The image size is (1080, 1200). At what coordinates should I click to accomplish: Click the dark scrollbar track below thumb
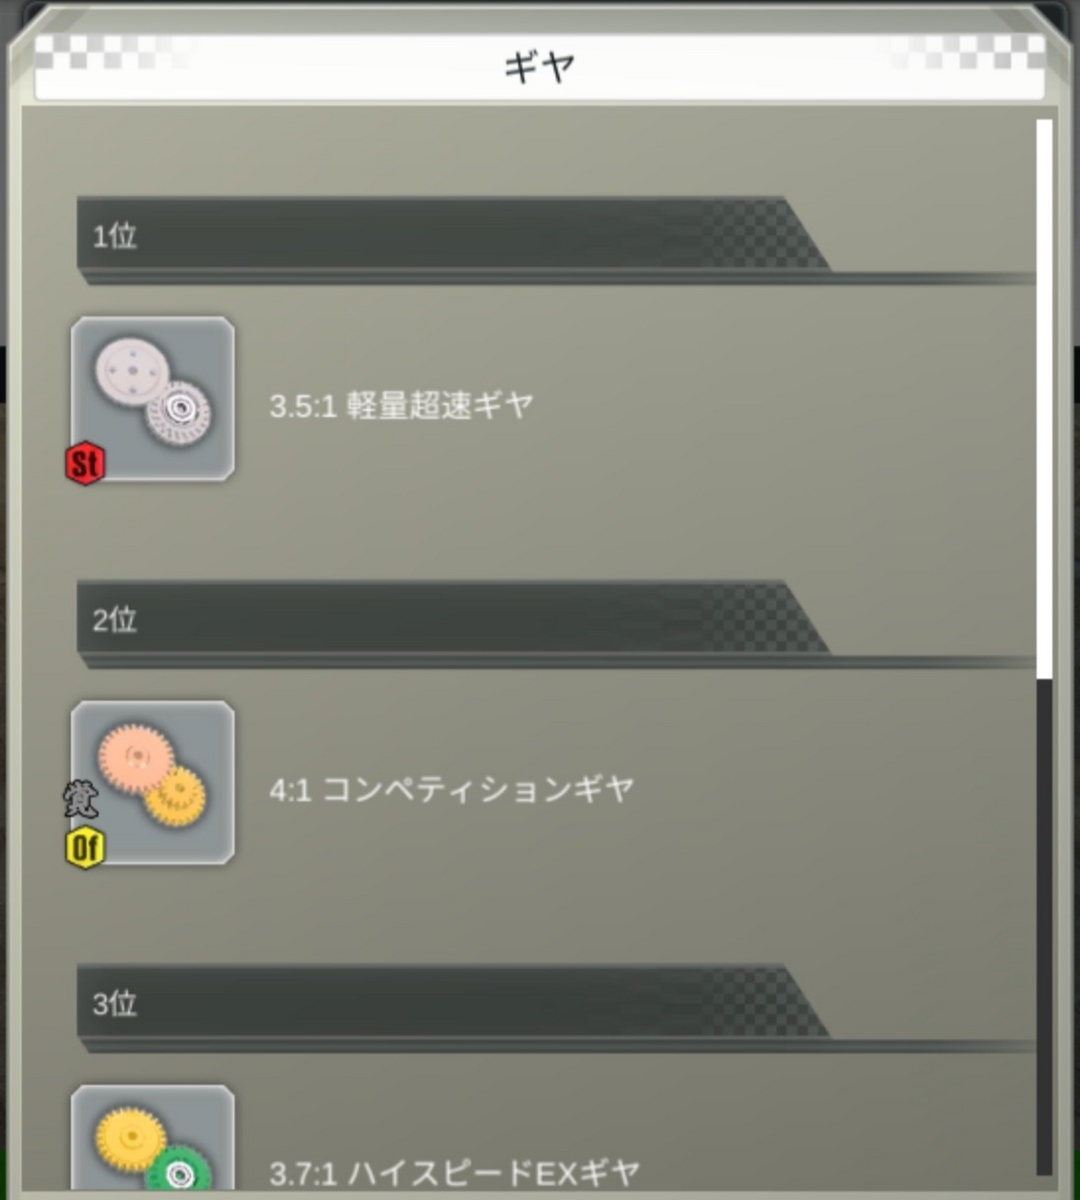click(x=1044, y=927)
